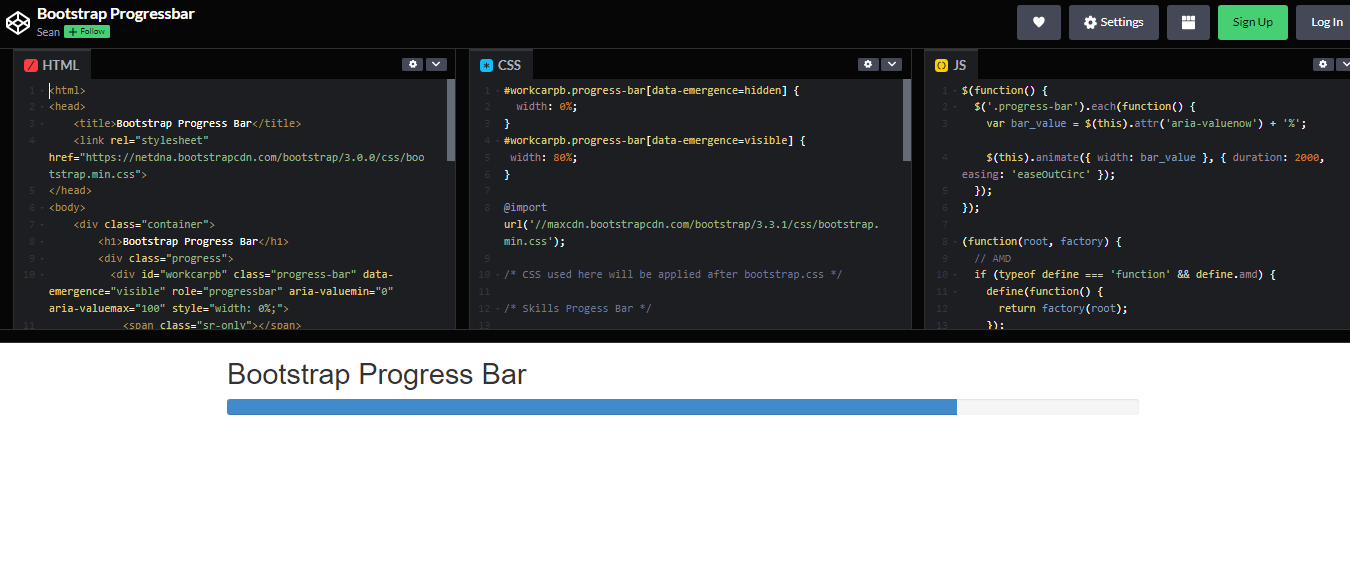Open the JS panel settings gear
The height and width of the screenshot is (587, 1350).
coord(1322,63)
